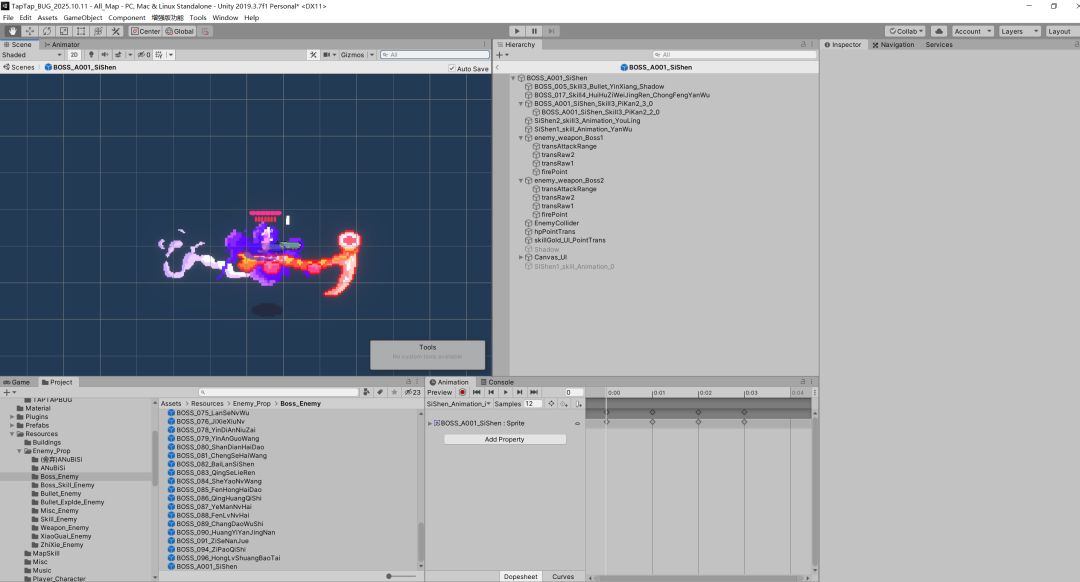Image resolution: width=1080 pixels, height=582 pixels.
Task: Select the Rotate tool in the toolbar
Action: 47,31
